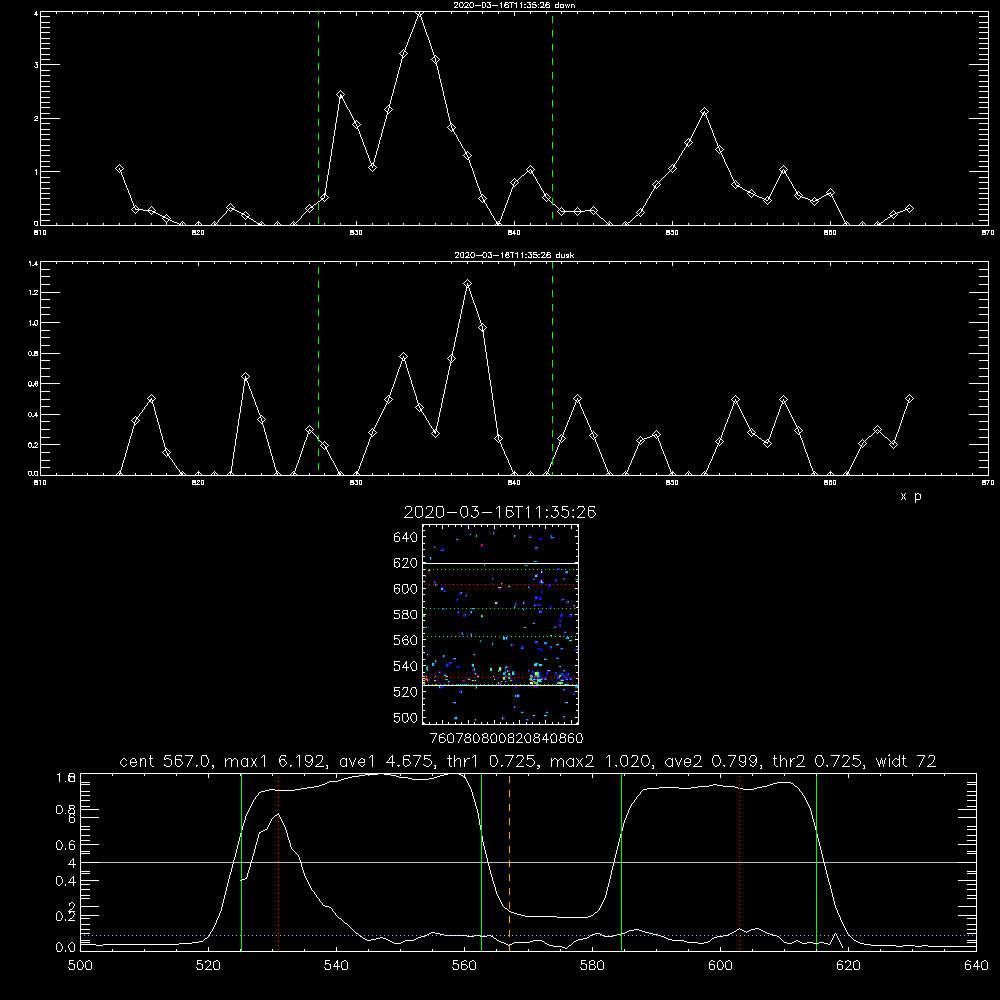1000x1000 pixels.
Task: Click the green solid line at 525
Action: tap(241, 862)
